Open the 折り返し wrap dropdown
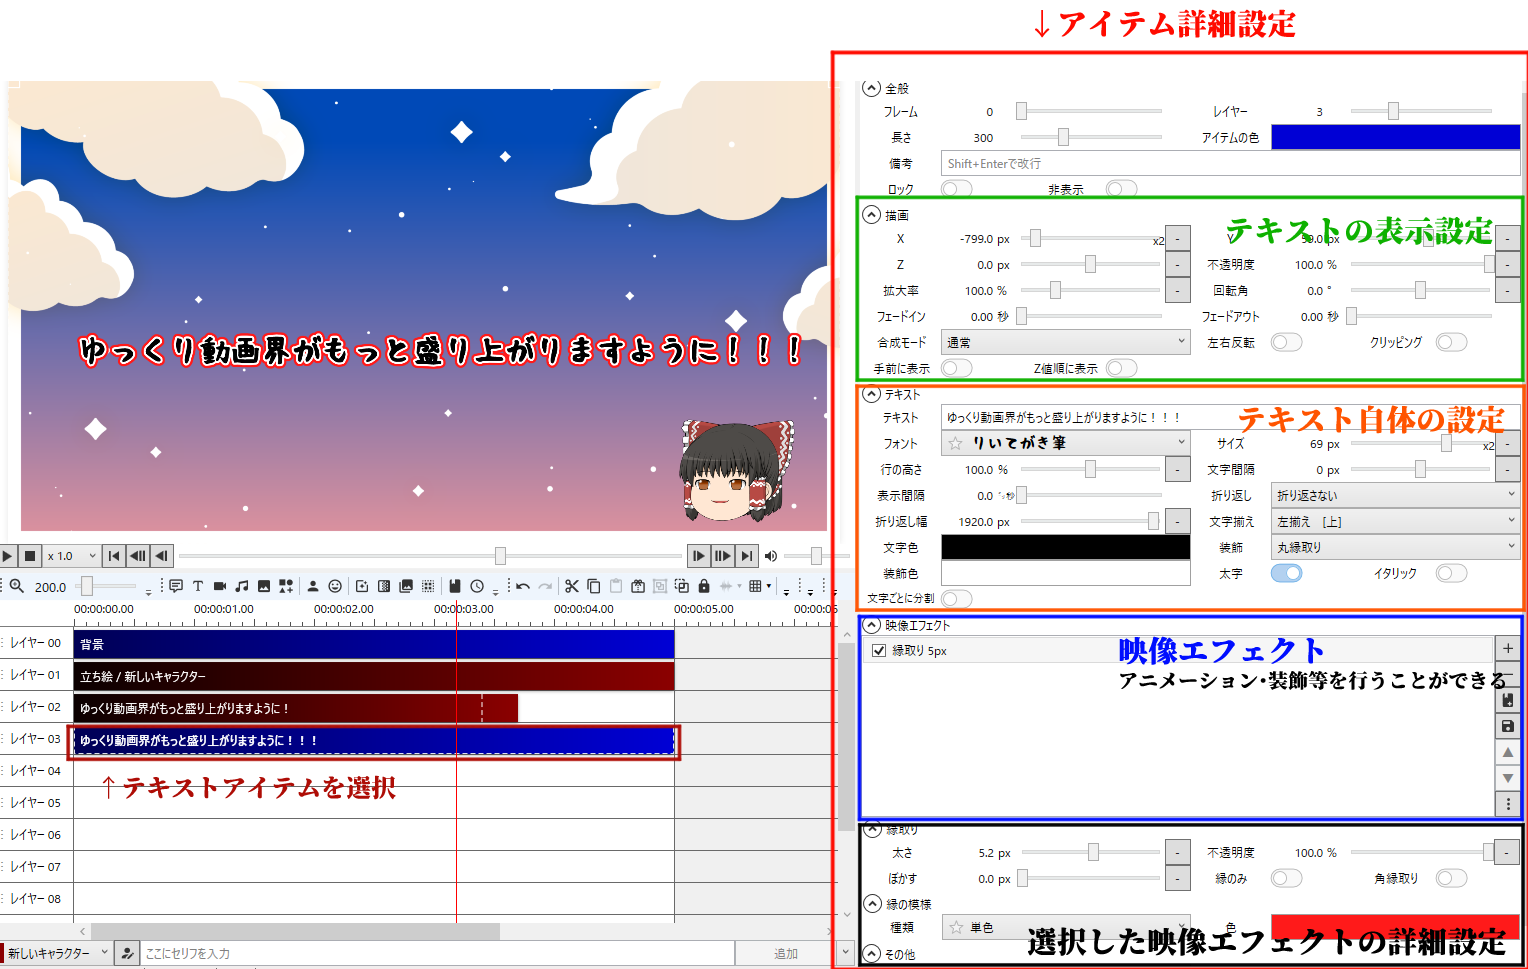Screen dimensions: 1528x969 (x=1394, y=494)
